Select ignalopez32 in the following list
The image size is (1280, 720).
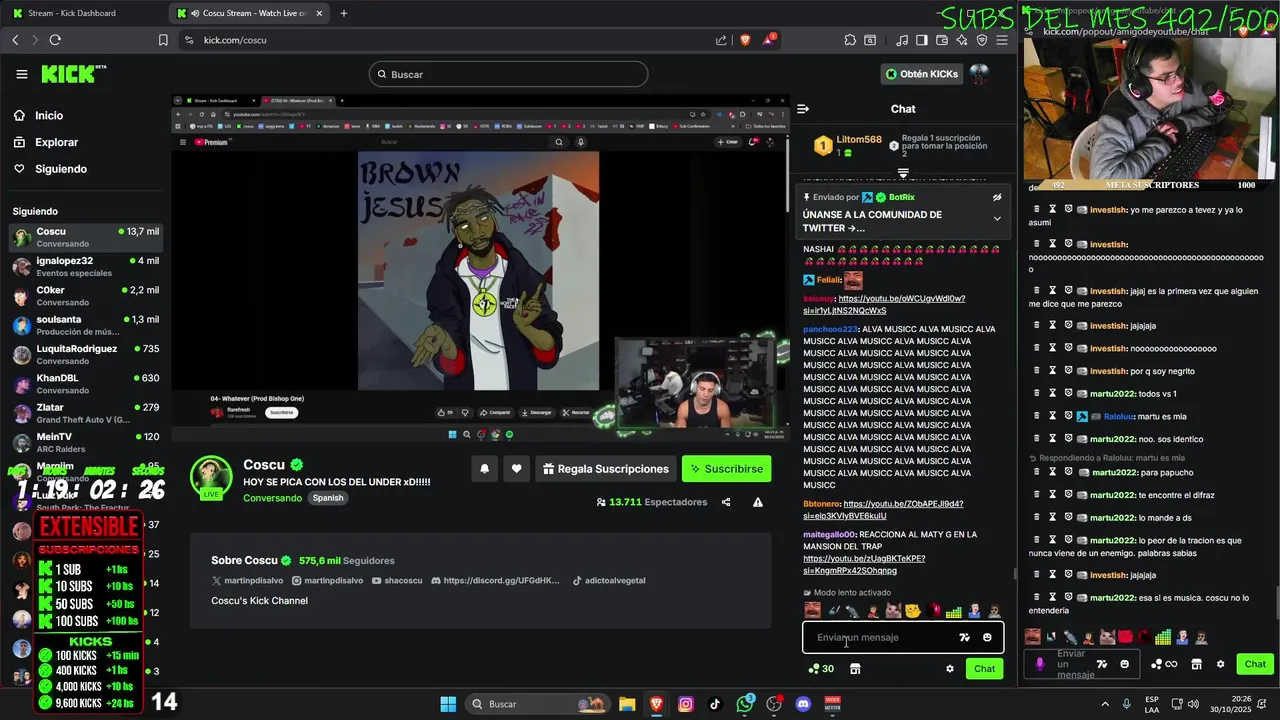coord(85,267)
